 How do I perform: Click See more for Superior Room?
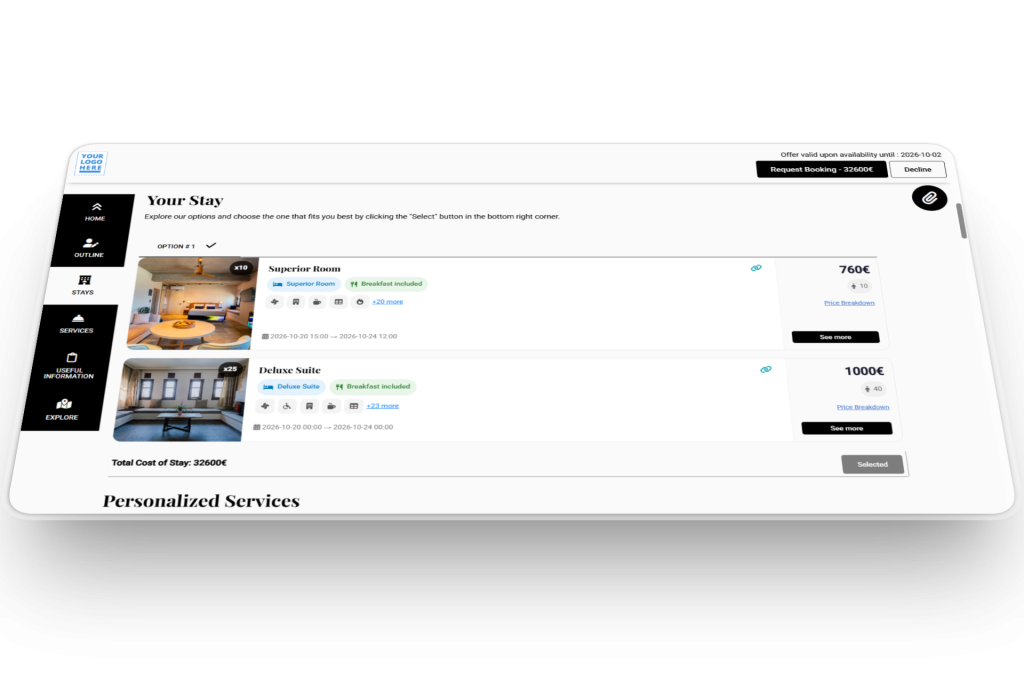coord(835,337)
